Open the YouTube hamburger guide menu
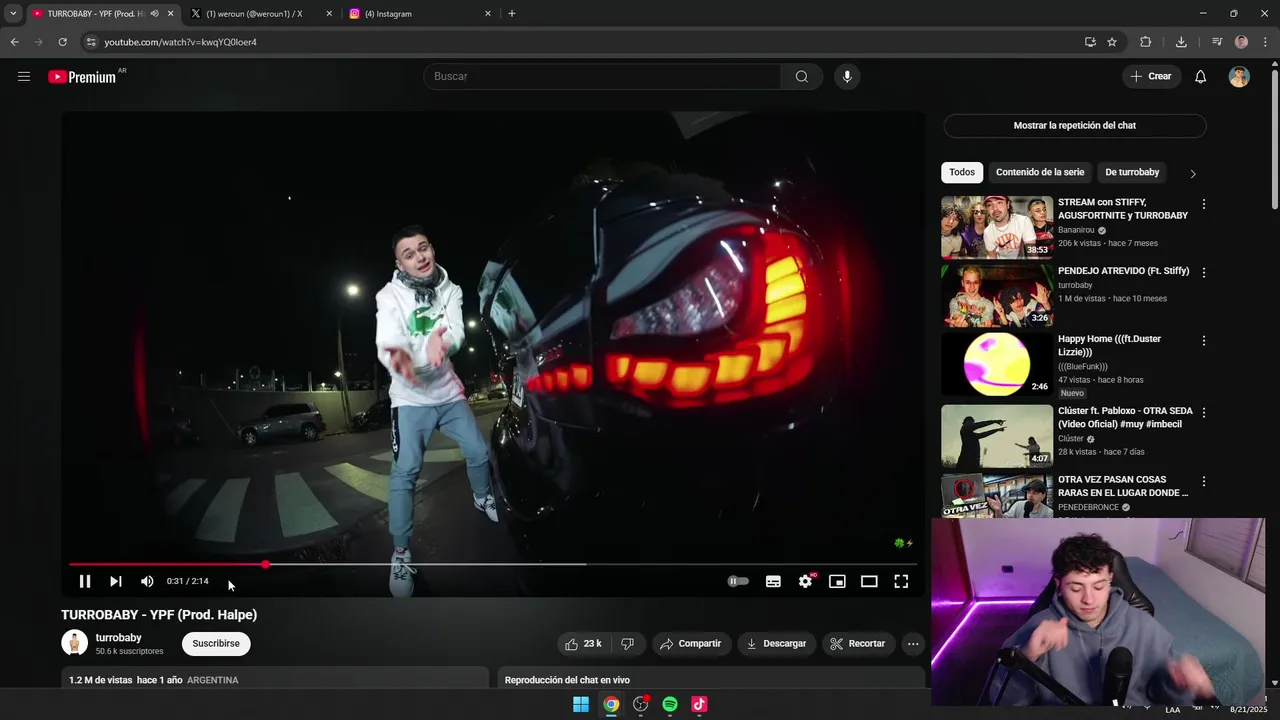This screenshot has width=1280, height=720. coord(24,77)
